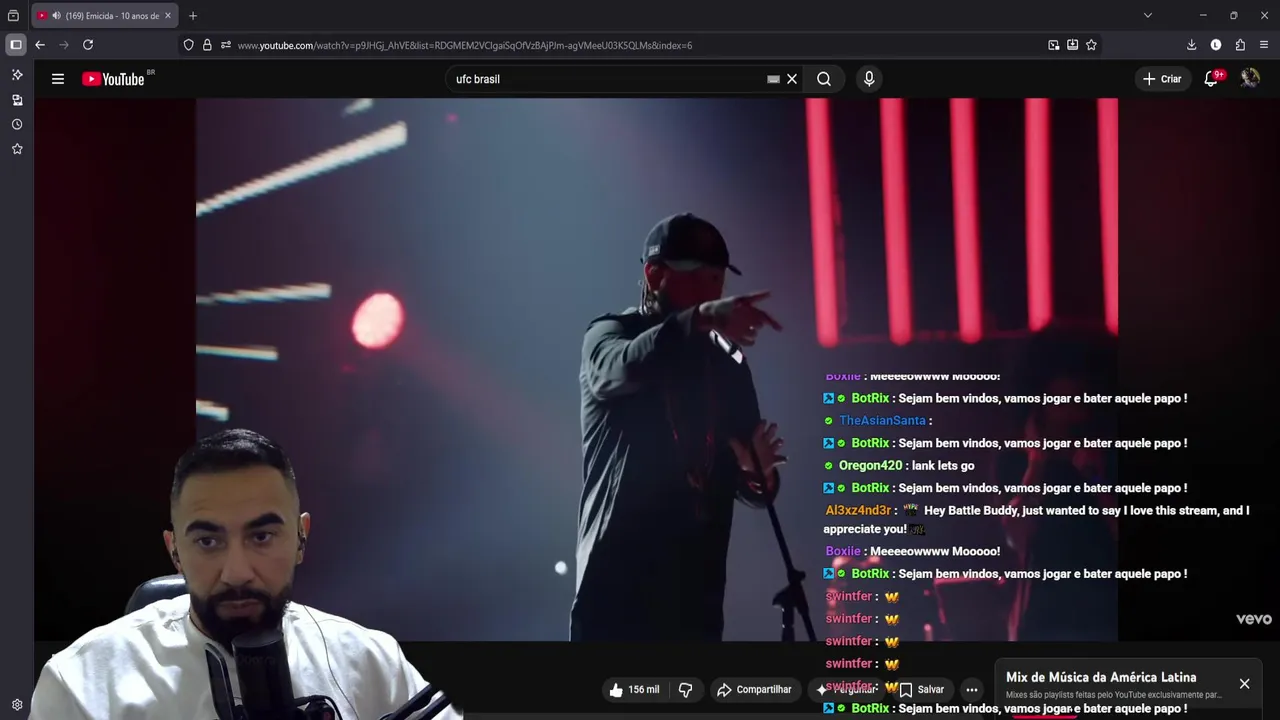1280x720 pixels.
Task: Go back with the browser back arrow
Action: click(x=40, y=45)
